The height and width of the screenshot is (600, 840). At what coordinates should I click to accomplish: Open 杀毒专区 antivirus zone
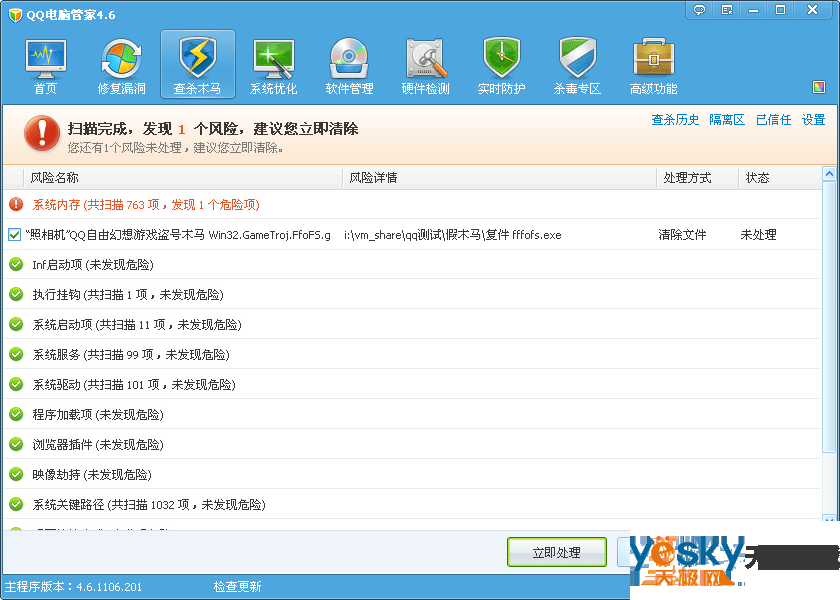(x=577, y=66)
